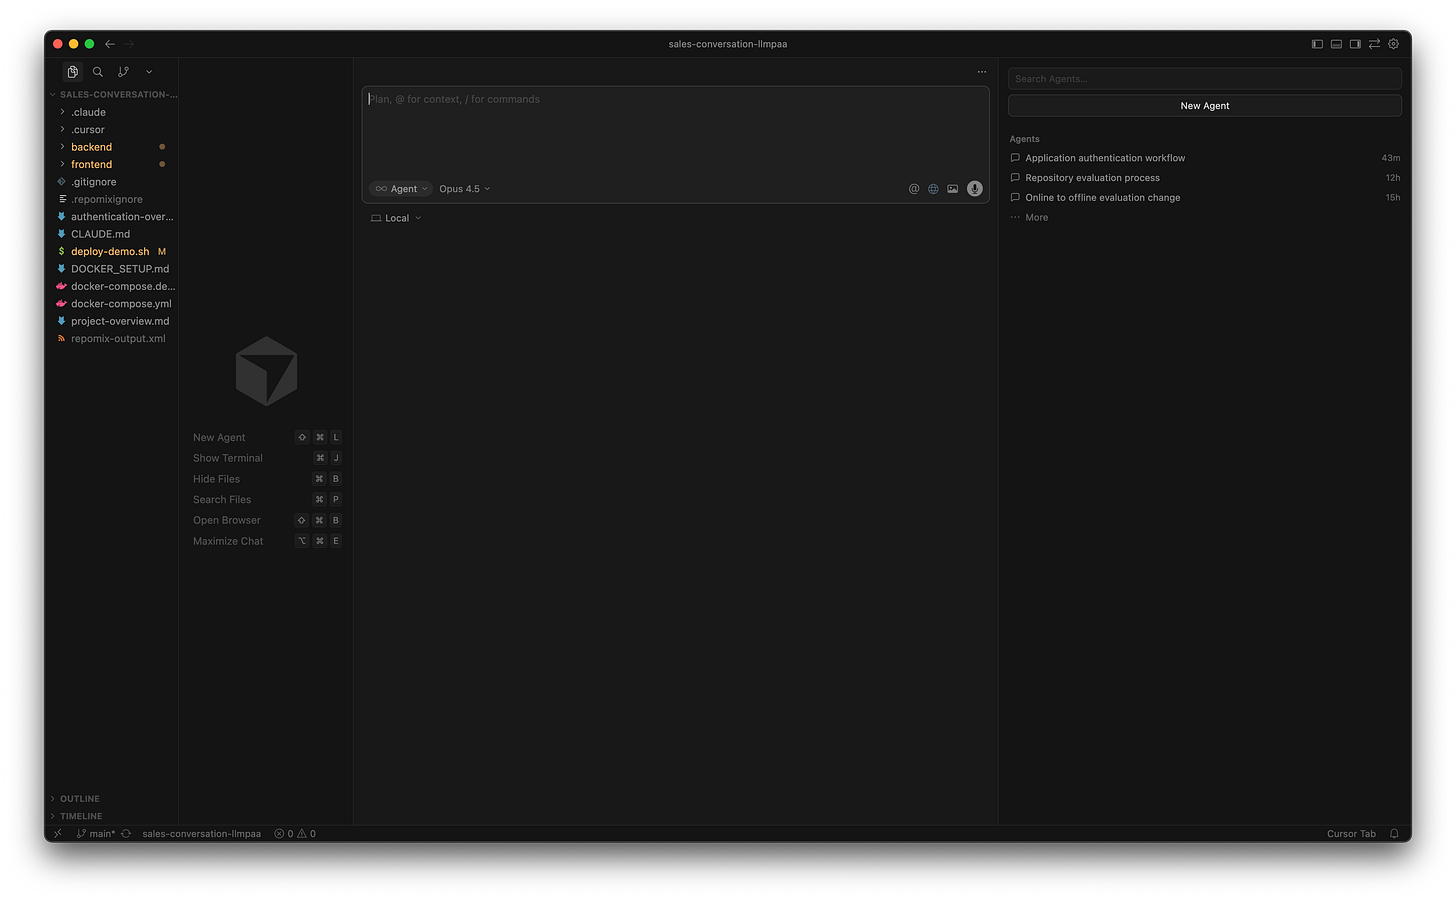Viewport: 1456px width, 901px height.
Task: Click the @ context mention icon
Action: [x=913, y=188]
